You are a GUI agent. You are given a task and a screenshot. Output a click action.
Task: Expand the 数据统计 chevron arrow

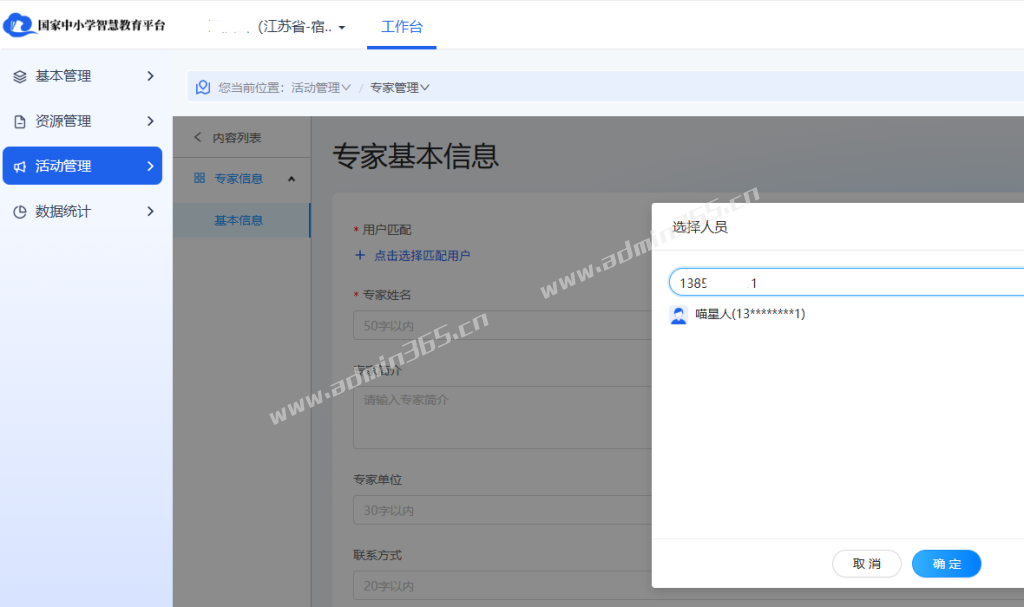pos(151,211)
